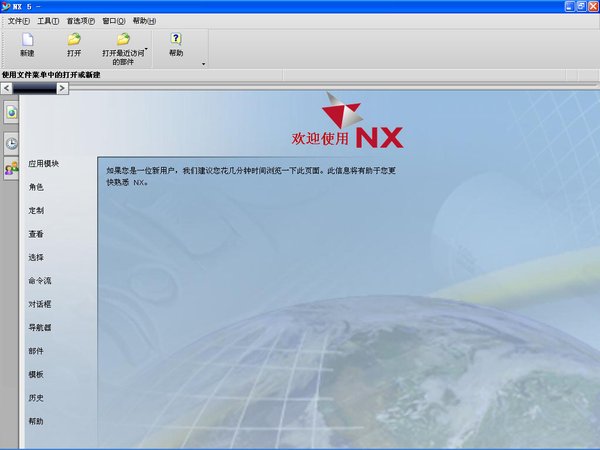The image size is (600, 450).
Task: Select 命令流 in the welcome list
Action: click(x=40, y=280)
